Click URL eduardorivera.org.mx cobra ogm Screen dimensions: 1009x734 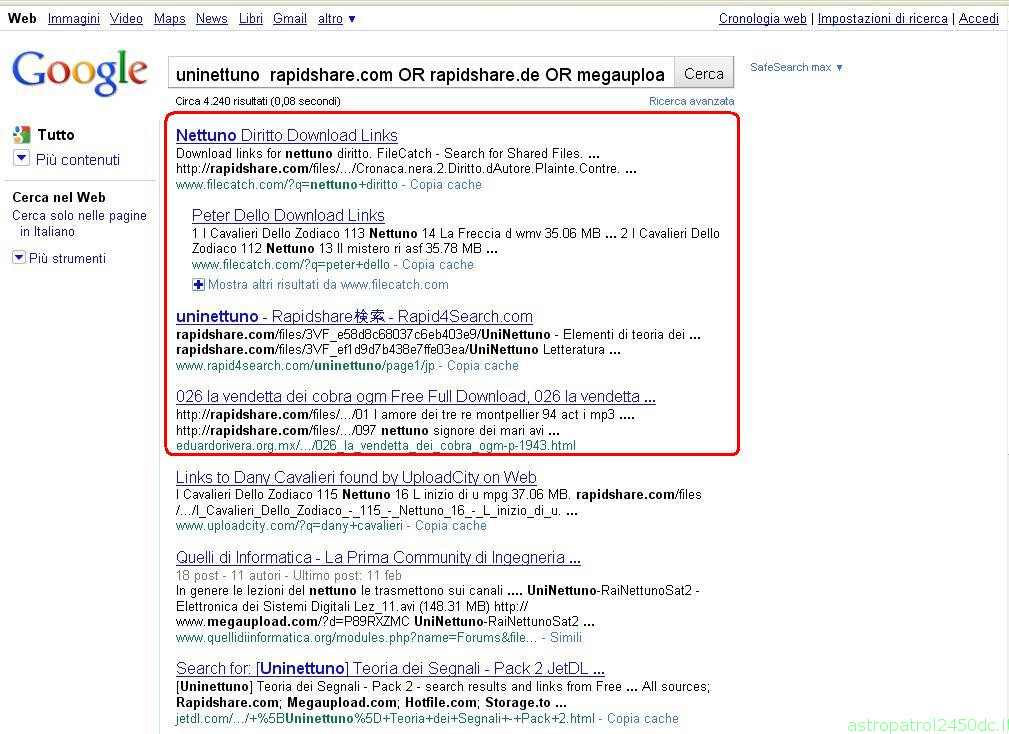(x=376, y=445)
